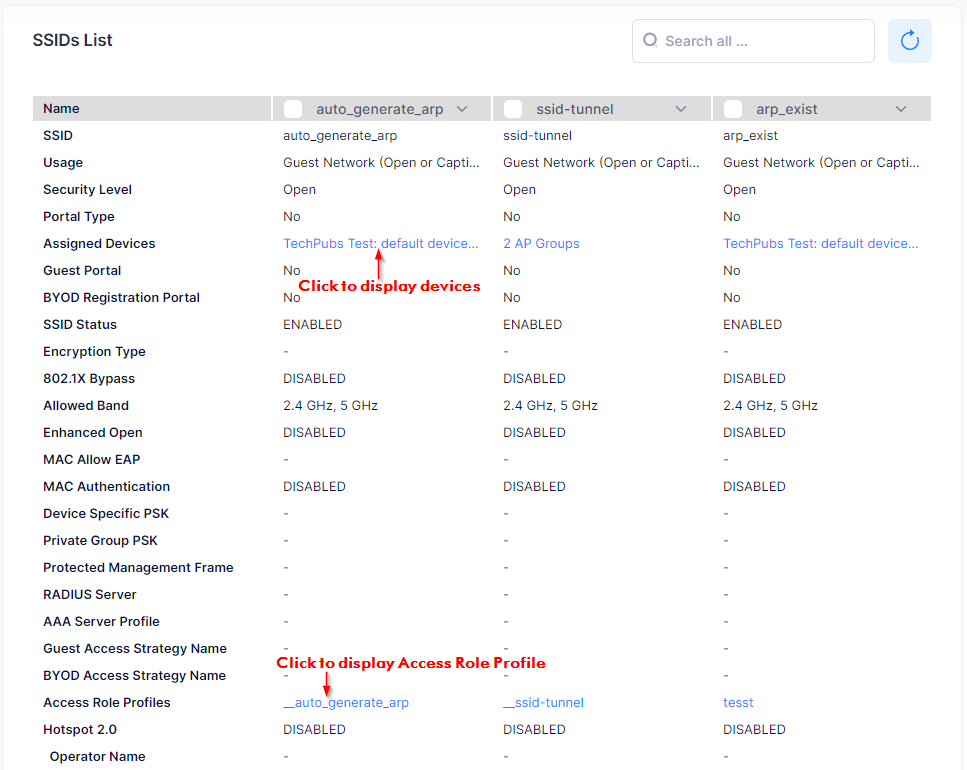Screen dimensions: 967x770
Task: Click the search magnifier icon
Action: tap(650, 41)
